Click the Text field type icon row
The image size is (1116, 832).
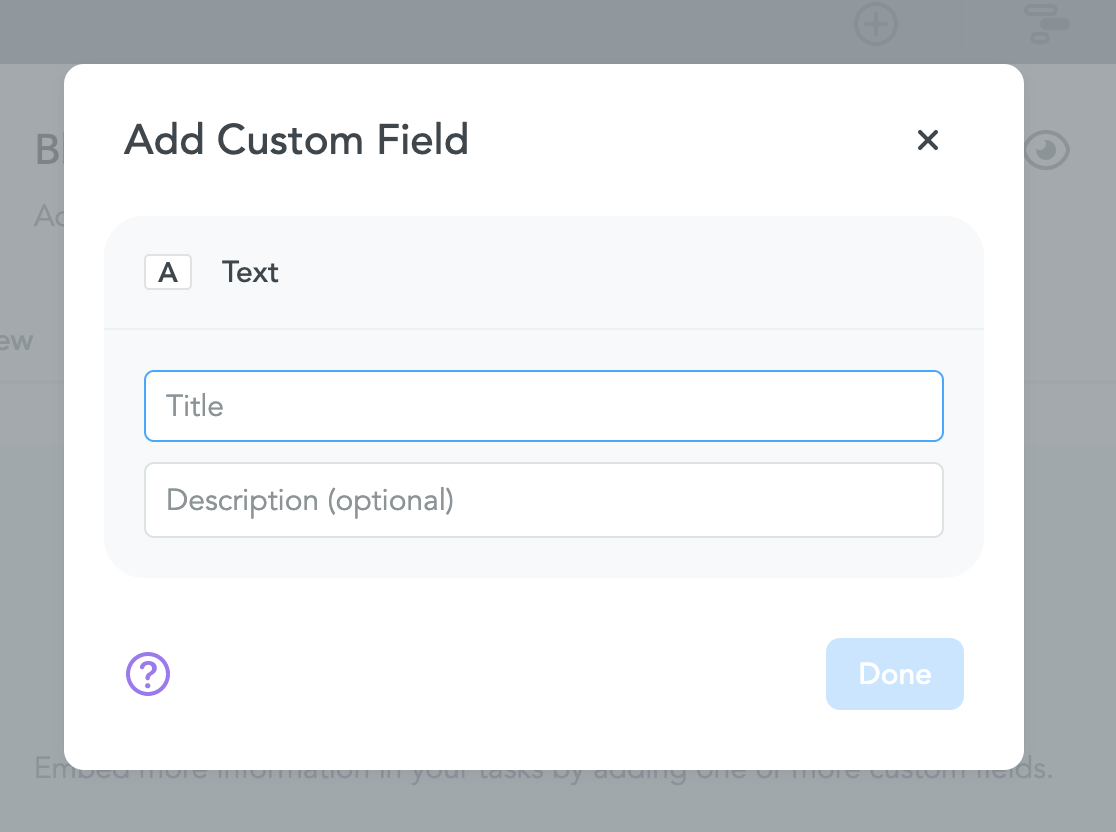coord(544,272)
